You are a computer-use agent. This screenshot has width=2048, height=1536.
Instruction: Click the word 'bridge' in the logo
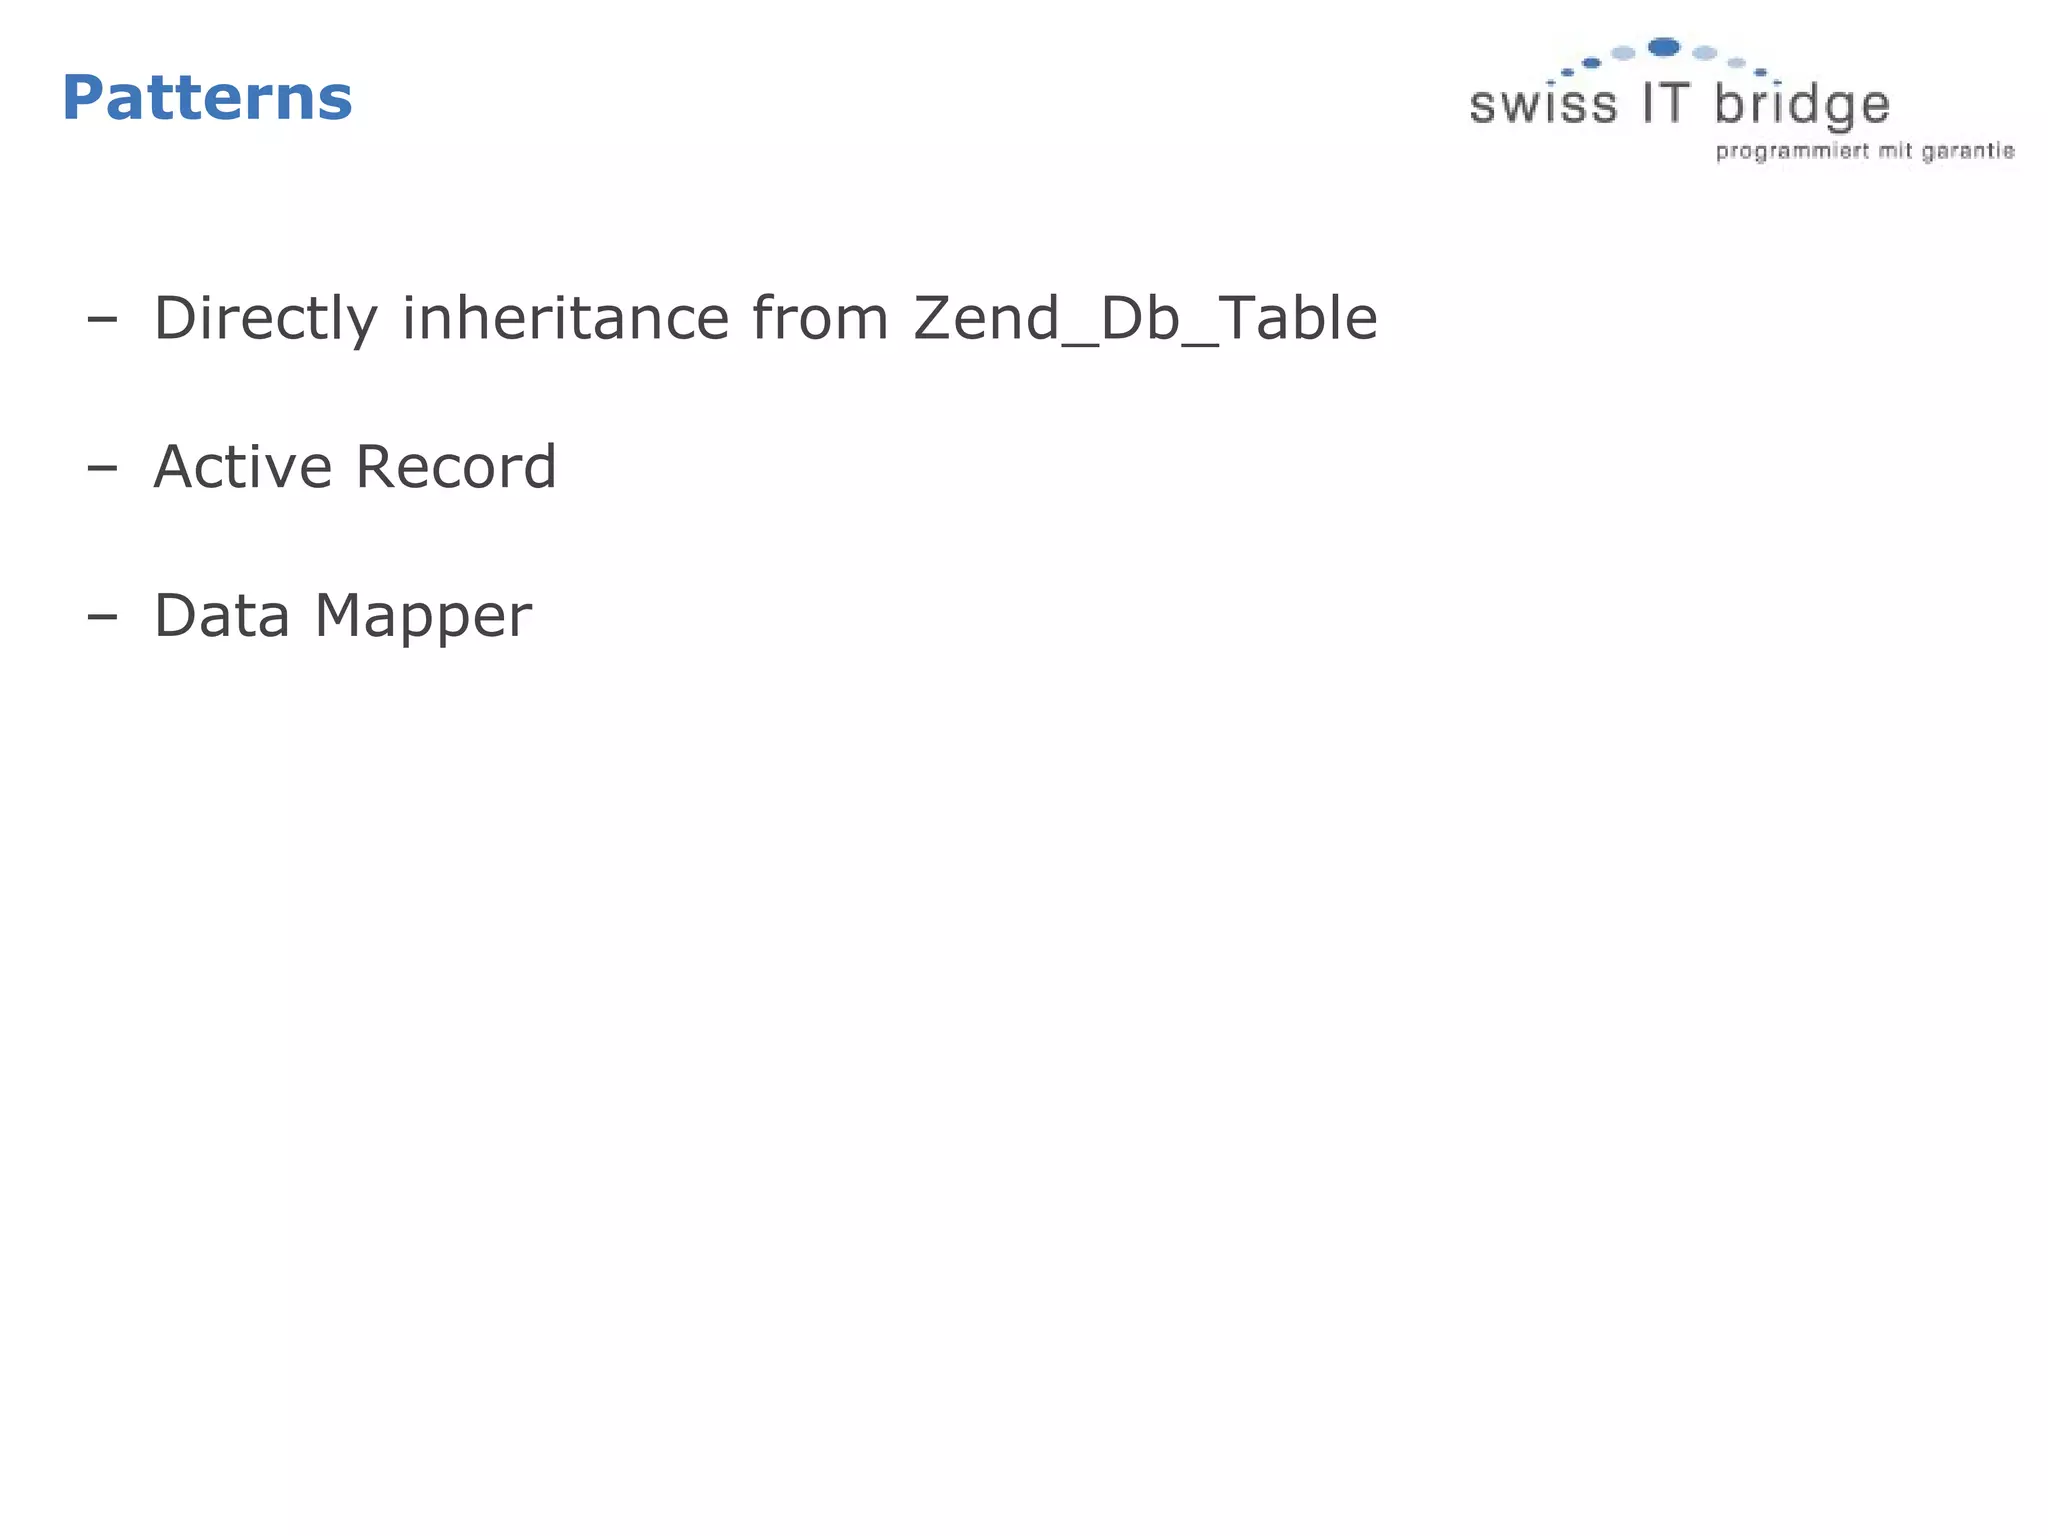[x=1802, y=105]
